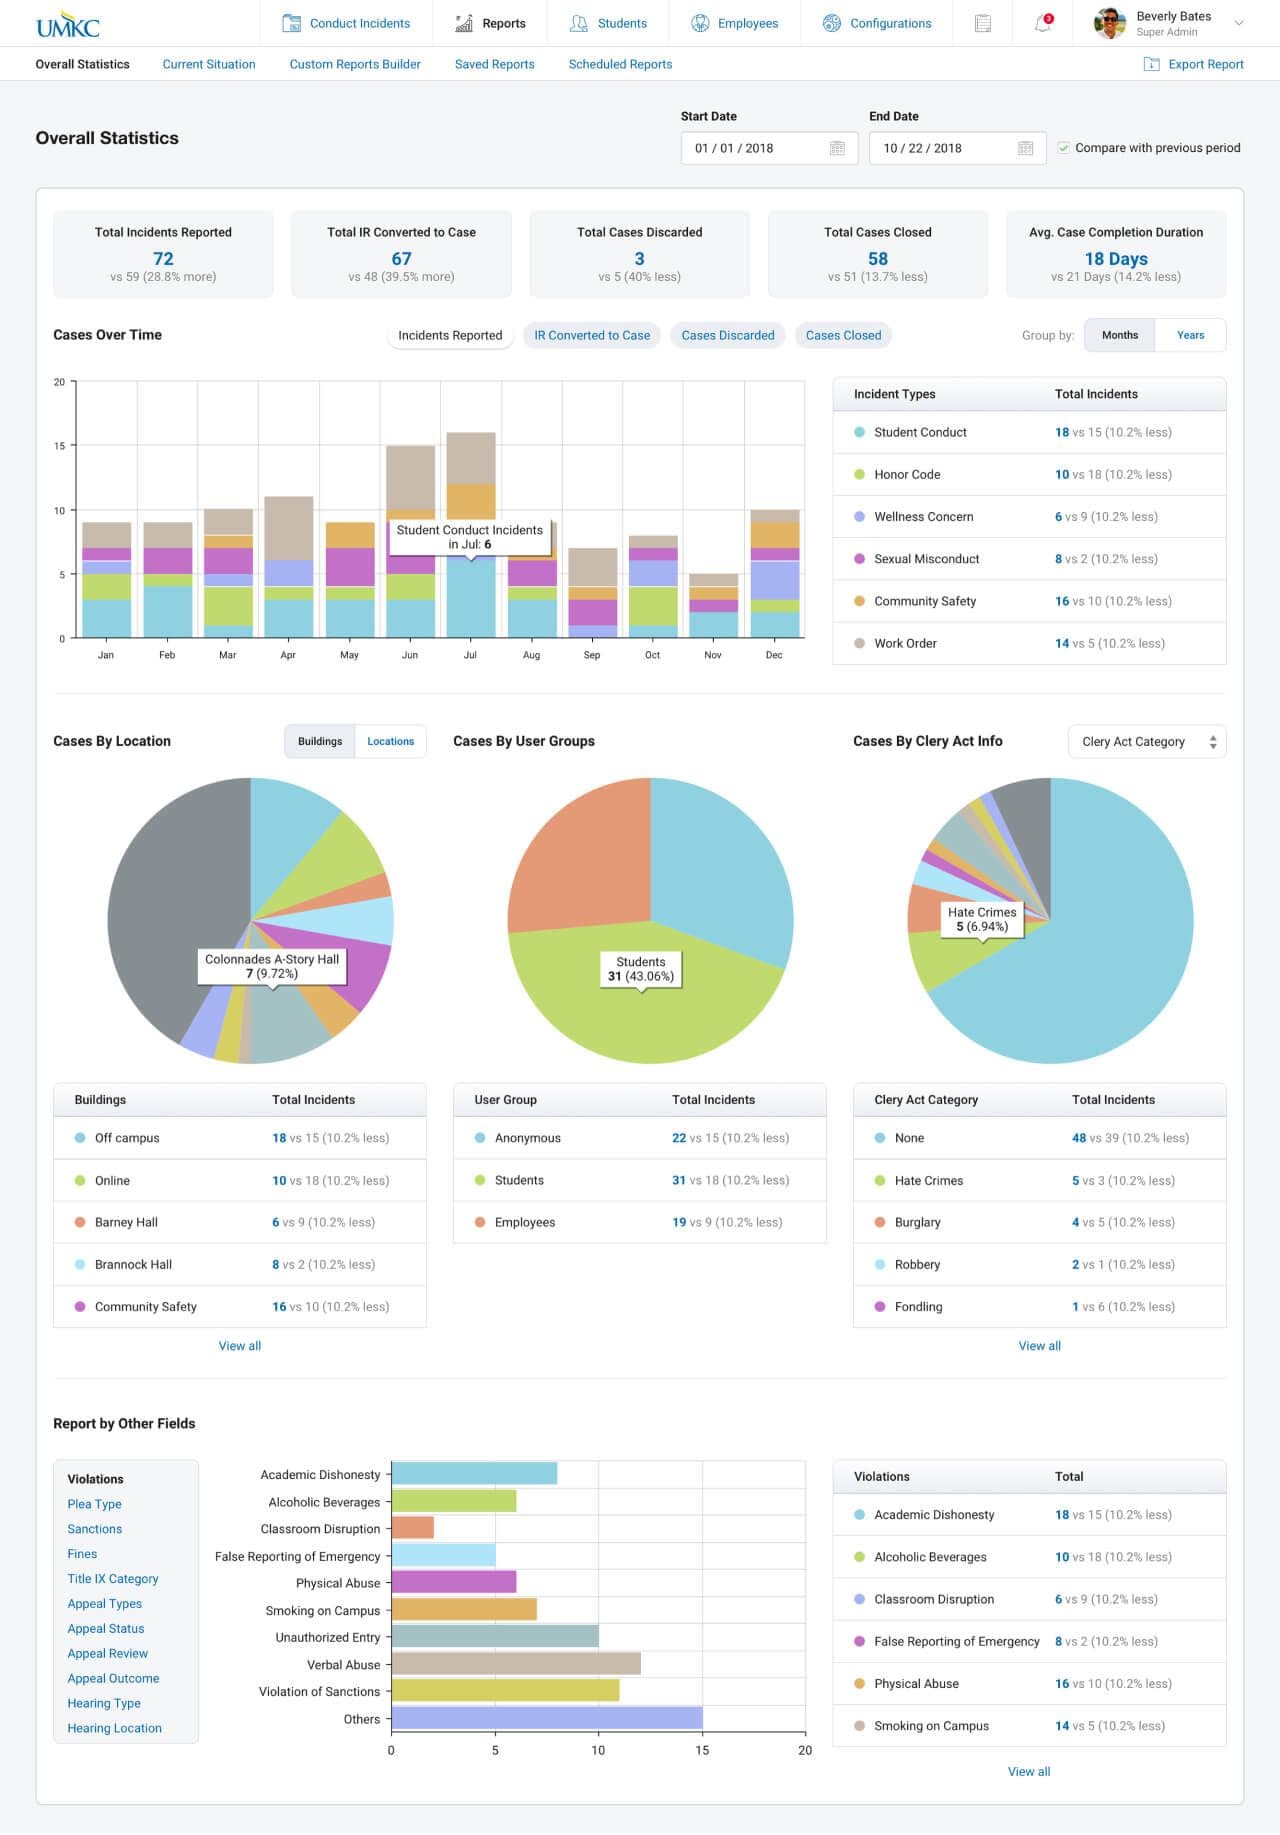
Task: Click the Employees icon in navbar
Action: pyautogui.click(x=700, y=23)
